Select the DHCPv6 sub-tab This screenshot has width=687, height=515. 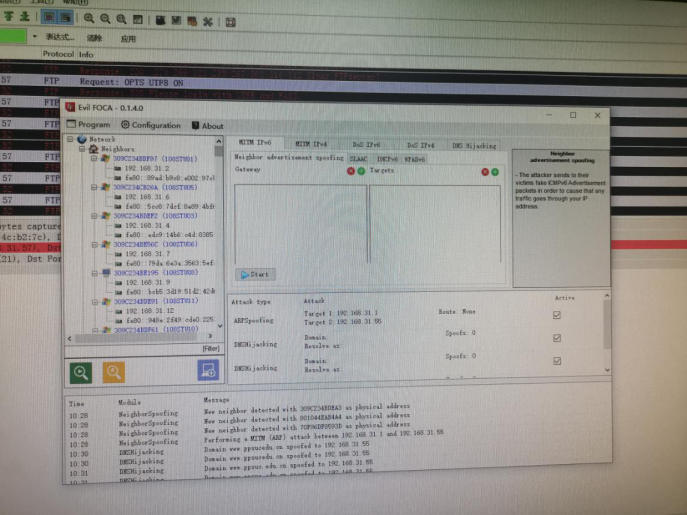pos(387,159)
